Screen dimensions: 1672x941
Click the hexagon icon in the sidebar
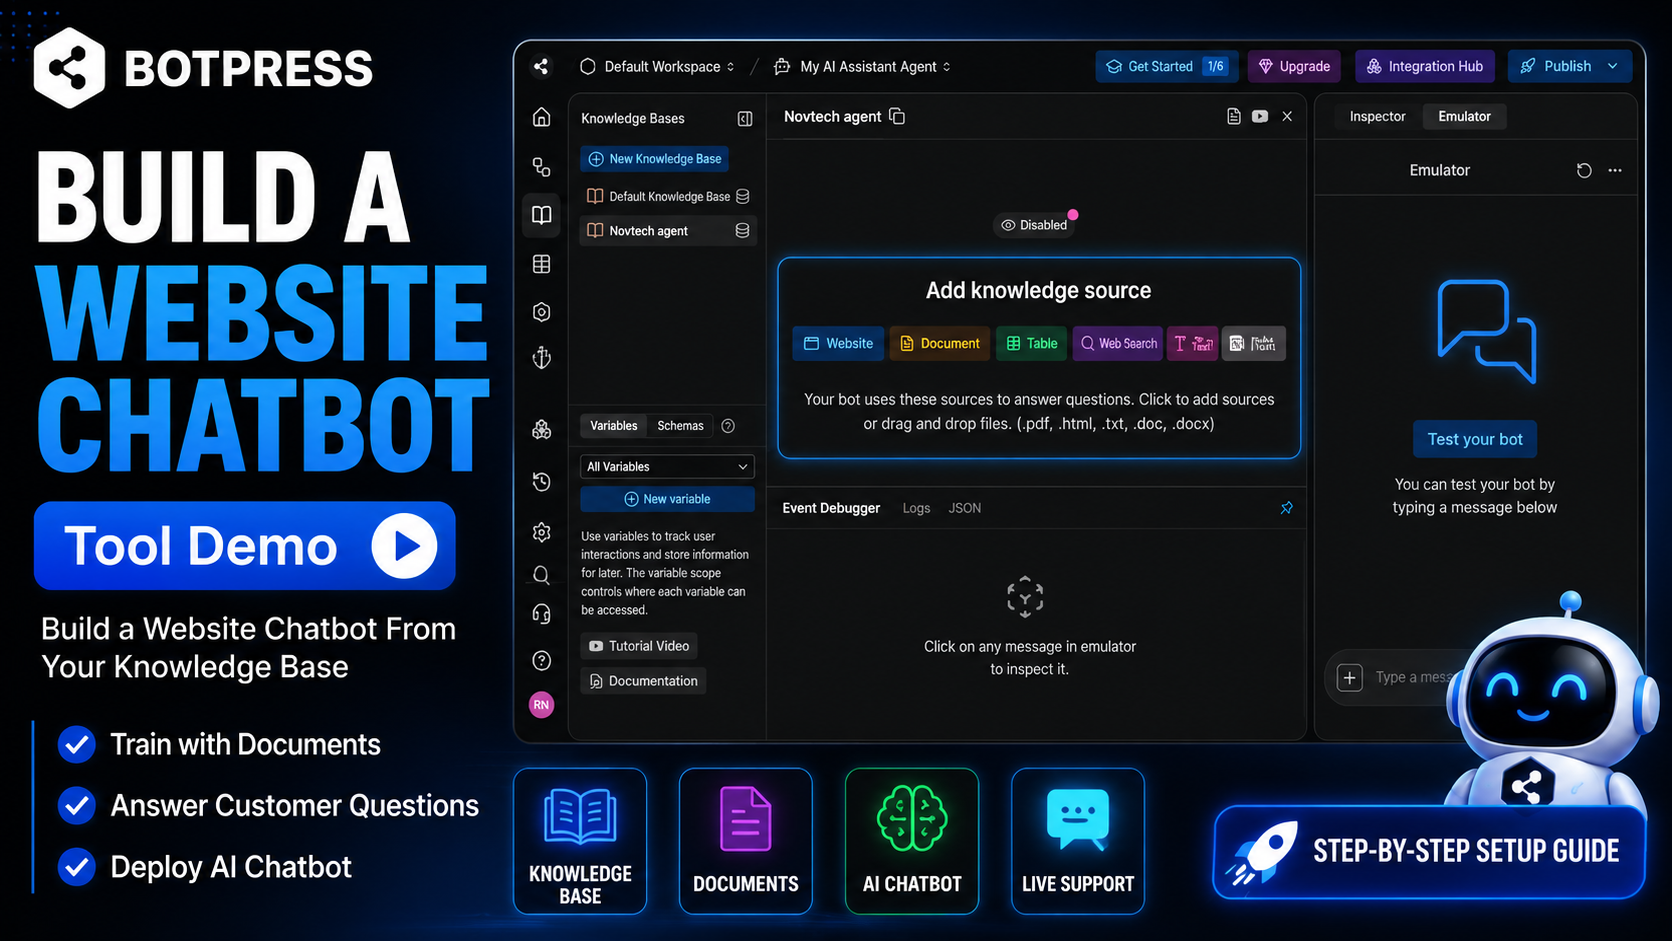click(x=541, y=312)
